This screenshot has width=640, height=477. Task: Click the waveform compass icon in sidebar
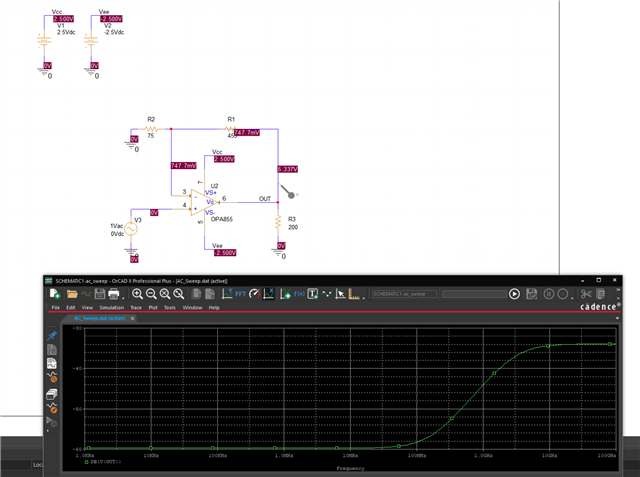[x=52, y=408]
